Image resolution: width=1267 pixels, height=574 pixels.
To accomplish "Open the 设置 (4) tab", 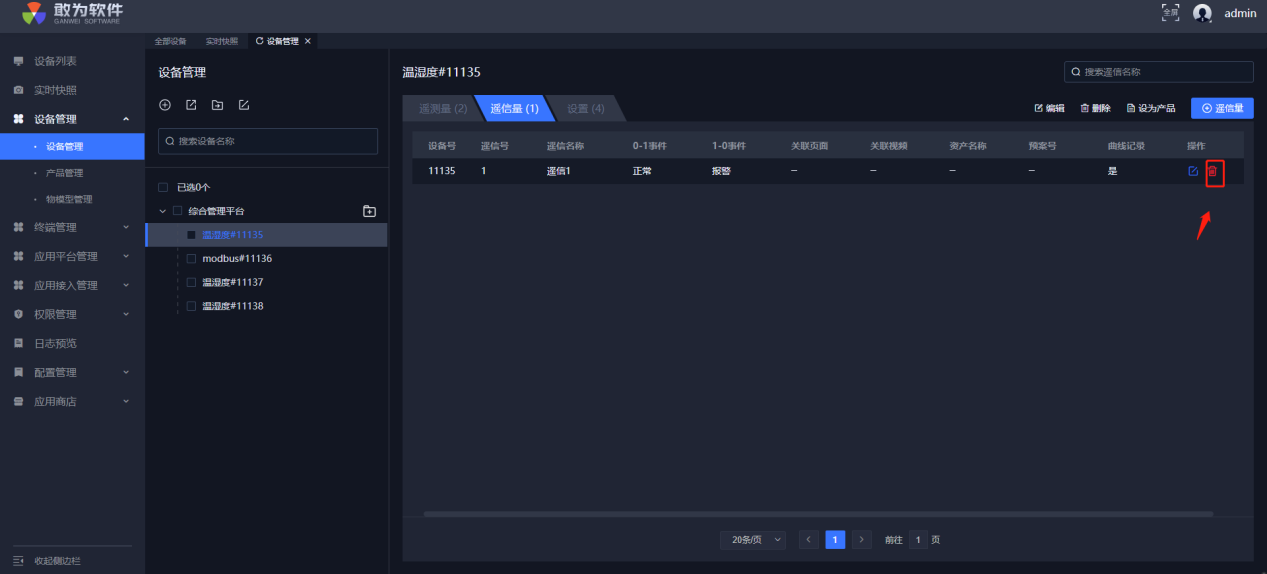I will click(585, 108).
